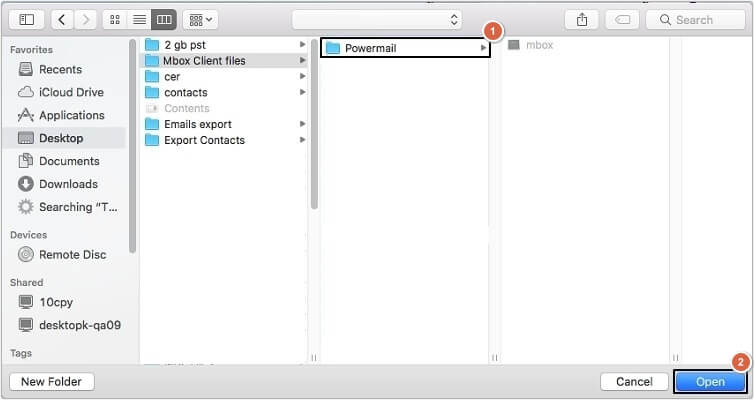Click the iCloud Drive cloud icon
The height and width of the screenshot is (401, 755).
[x=26, y=92]
